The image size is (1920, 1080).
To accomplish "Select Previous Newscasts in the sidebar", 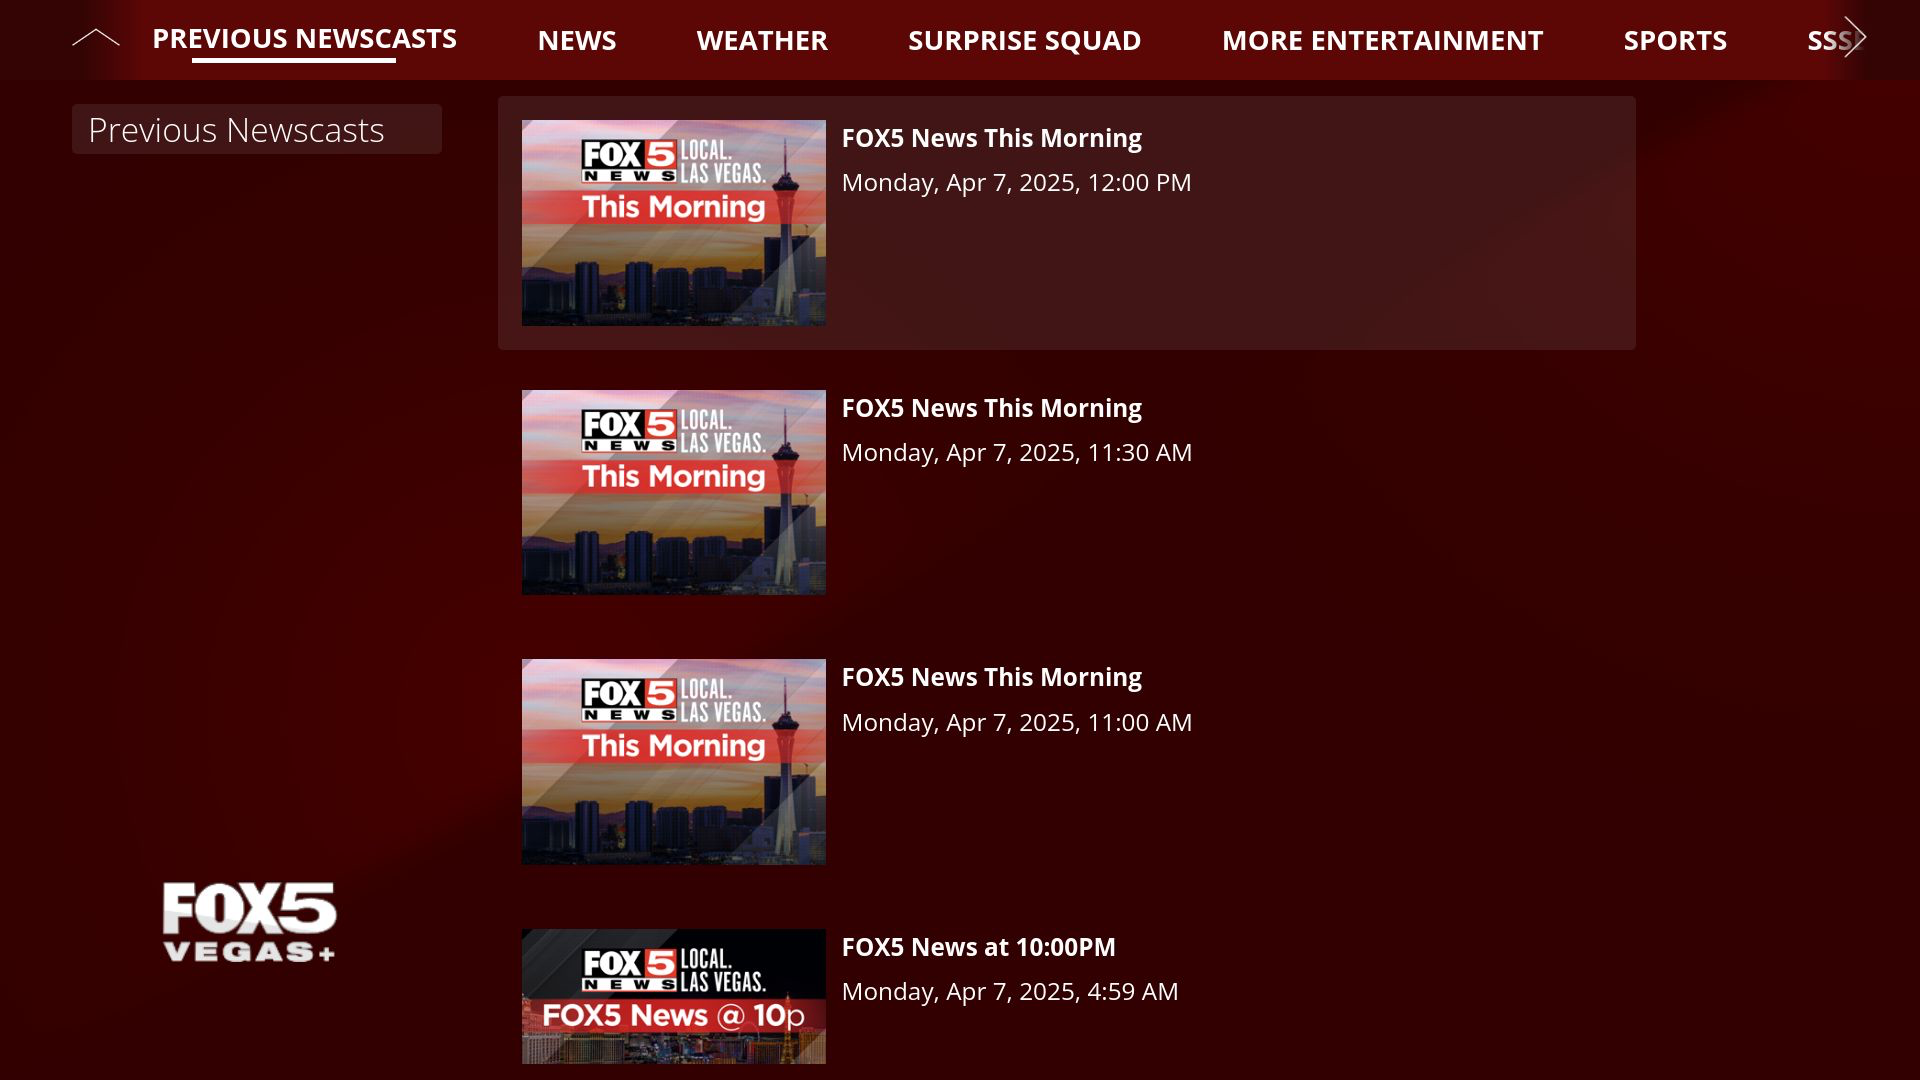I will coord(257,130).
